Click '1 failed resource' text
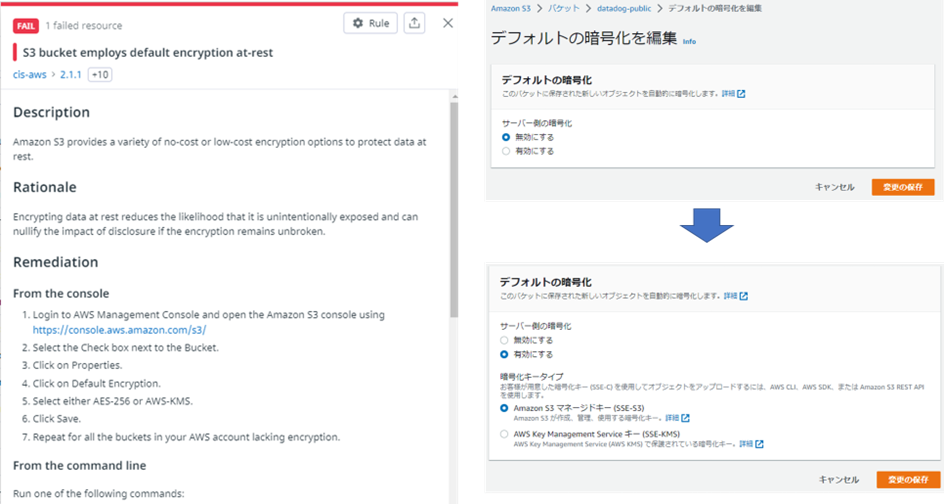 (x=84, y=26)
